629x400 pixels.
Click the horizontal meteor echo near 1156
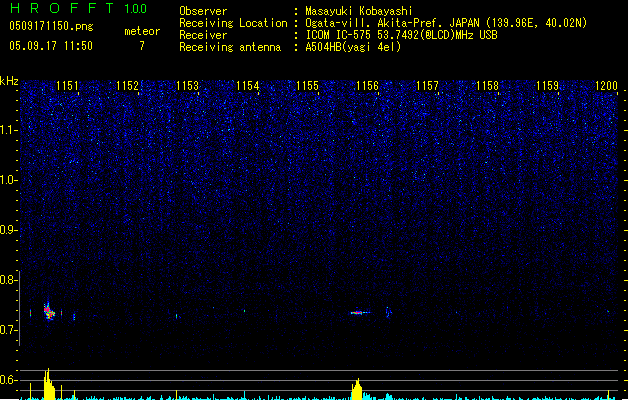coord(360,313)
